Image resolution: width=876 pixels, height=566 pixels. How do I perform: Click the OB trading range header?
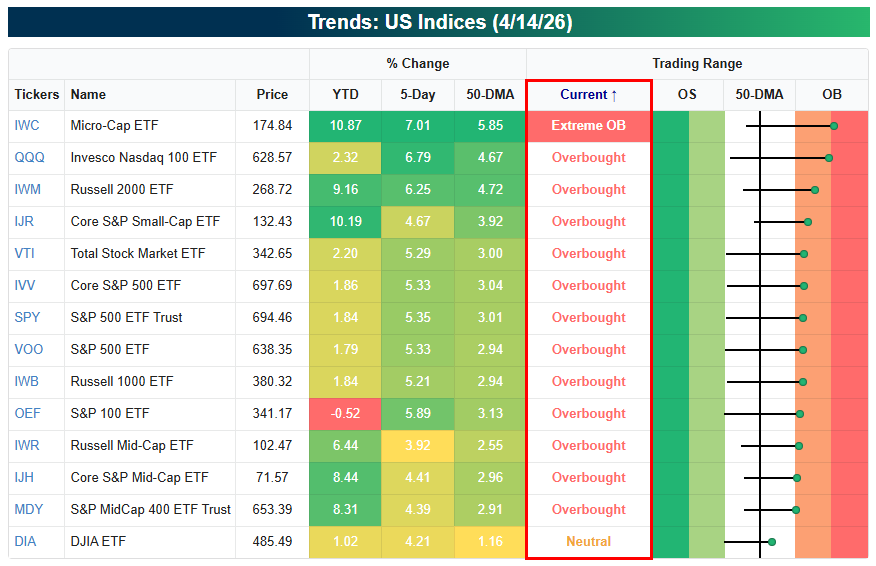[831, 94]
